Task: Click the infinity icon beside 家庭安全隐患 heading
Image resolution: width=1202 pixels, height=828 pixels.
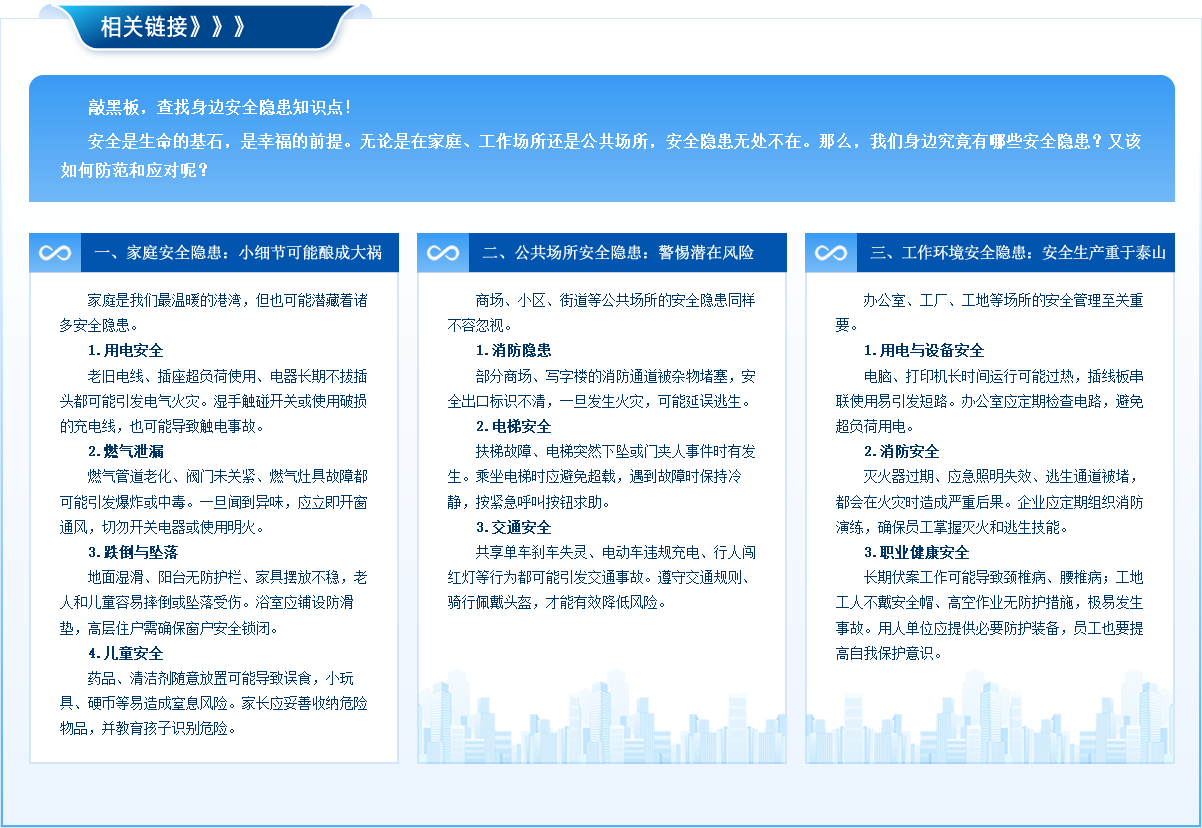Action: 55,253
